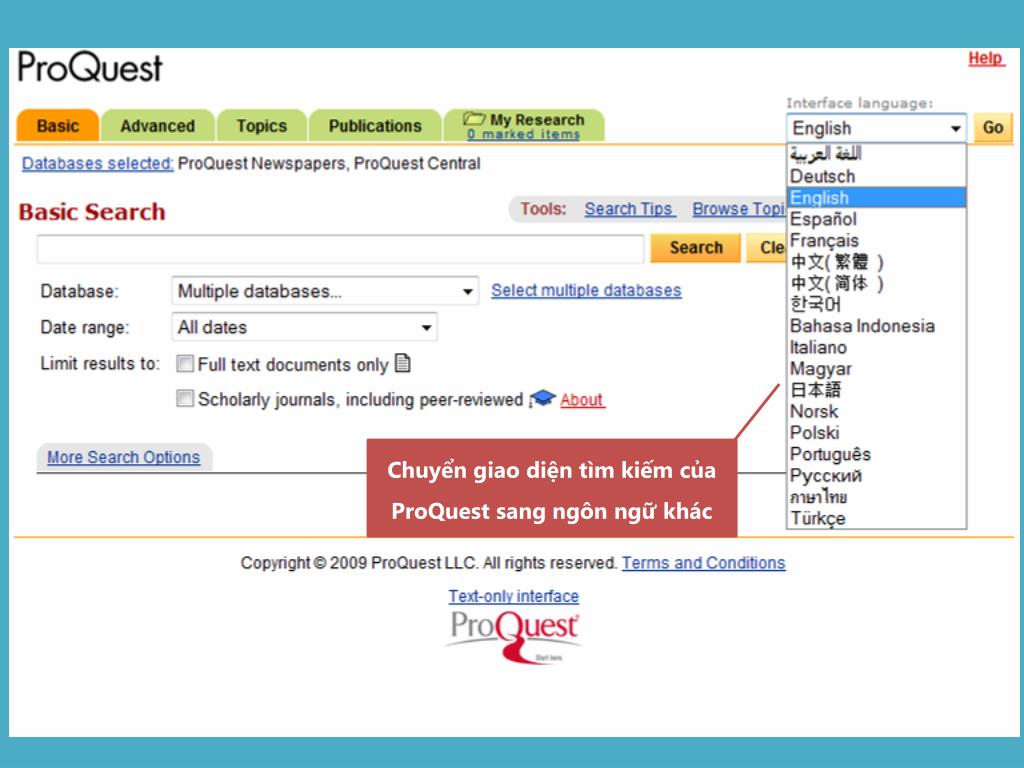Select Arabic from the language list
This screenshot has height=768, width=1024.
tap(876, 155)
